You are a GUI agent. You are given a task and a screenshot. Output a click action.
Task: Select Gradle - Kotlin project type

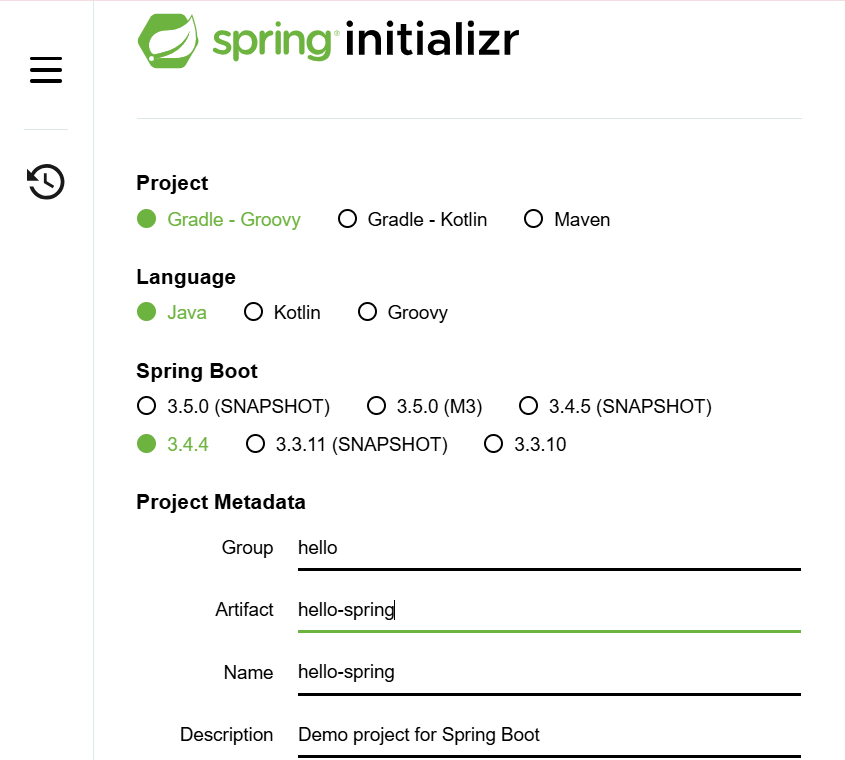click(412, 219)
